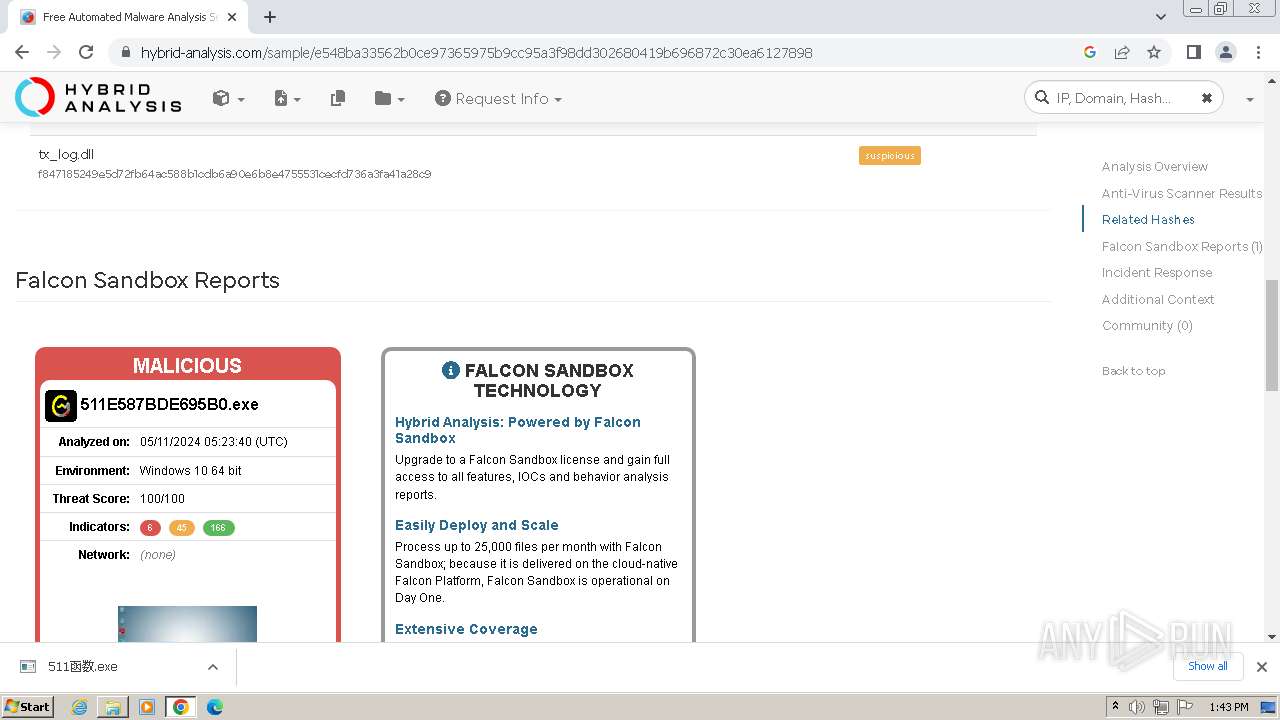1280x720 pixels.
Task: View site information lock icon
Action: [x=125, y=52]
